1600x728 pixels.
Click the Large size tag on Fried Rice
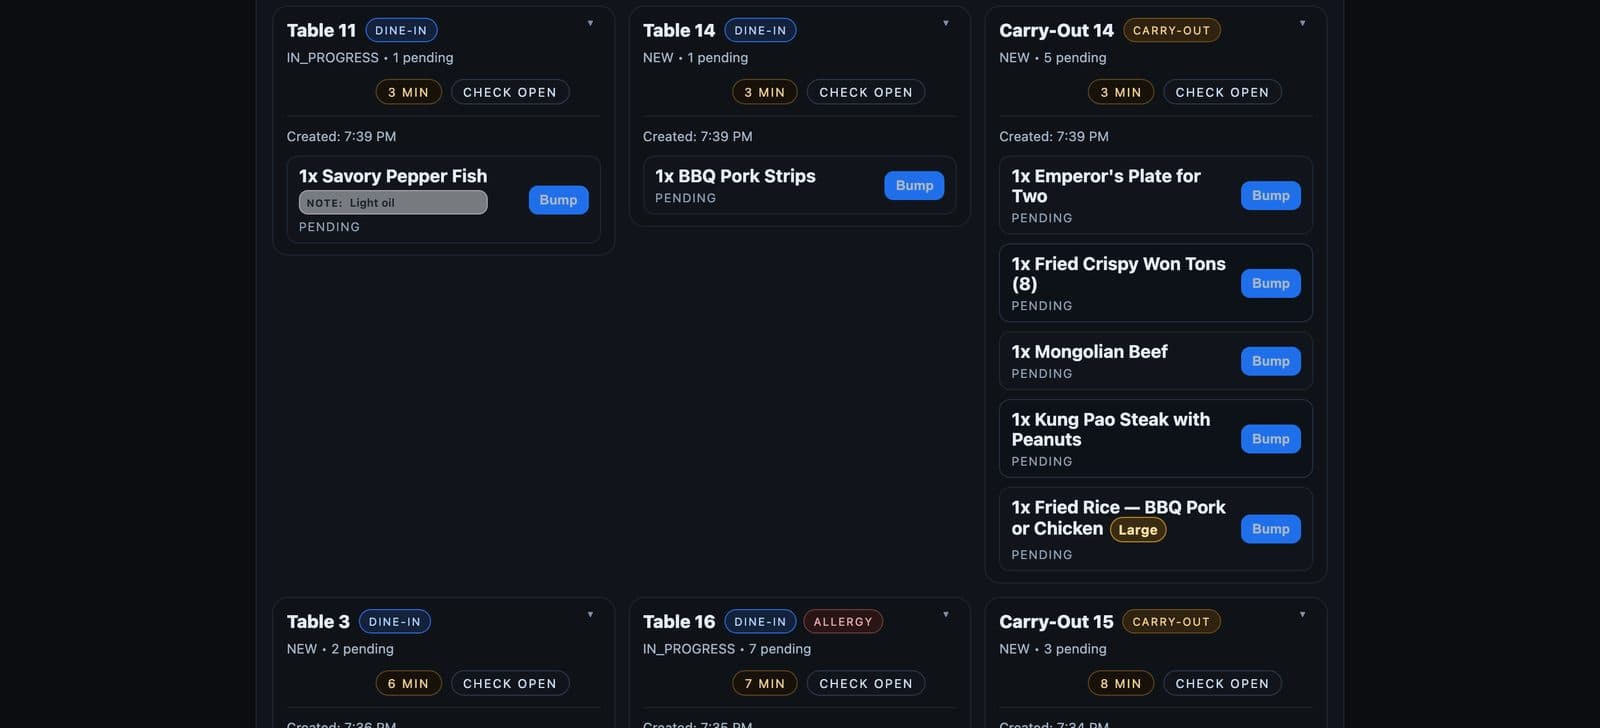tap(1138, 530)
